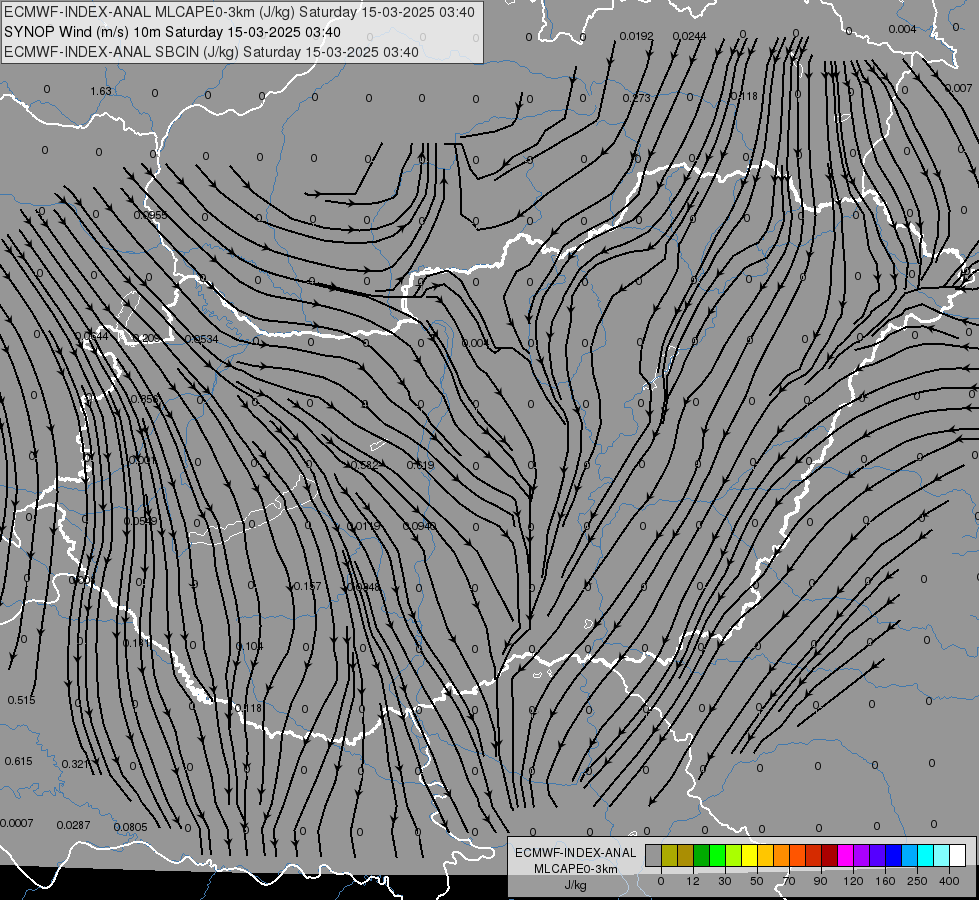
Task: Click the map value '0.0805'
Action: pos(130,828)
